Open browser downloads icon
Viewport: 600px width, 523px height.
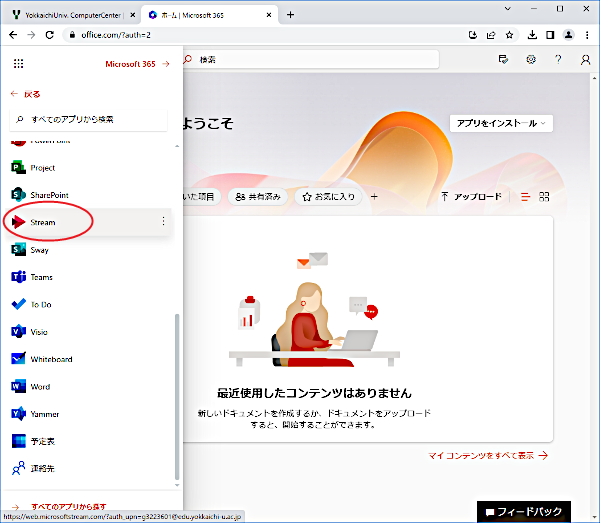pyautogui.click(x=532, y=35)
